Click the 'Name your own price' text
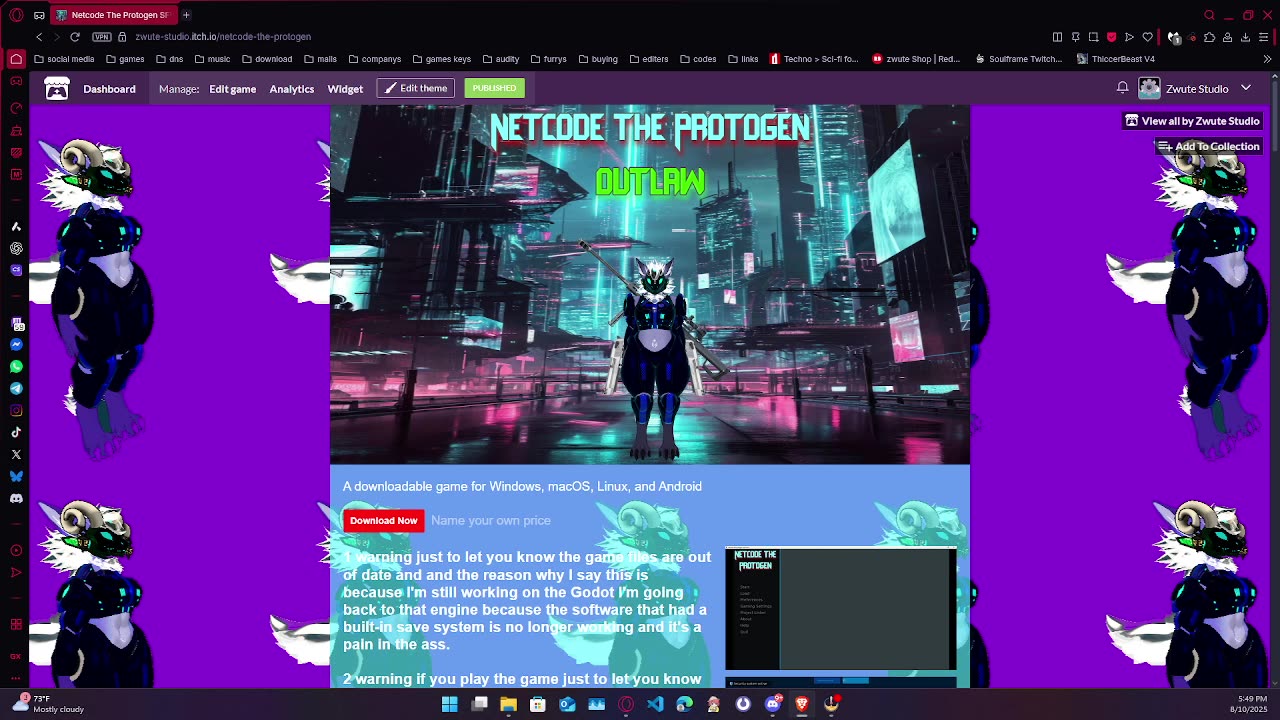 tap(490, 520)
